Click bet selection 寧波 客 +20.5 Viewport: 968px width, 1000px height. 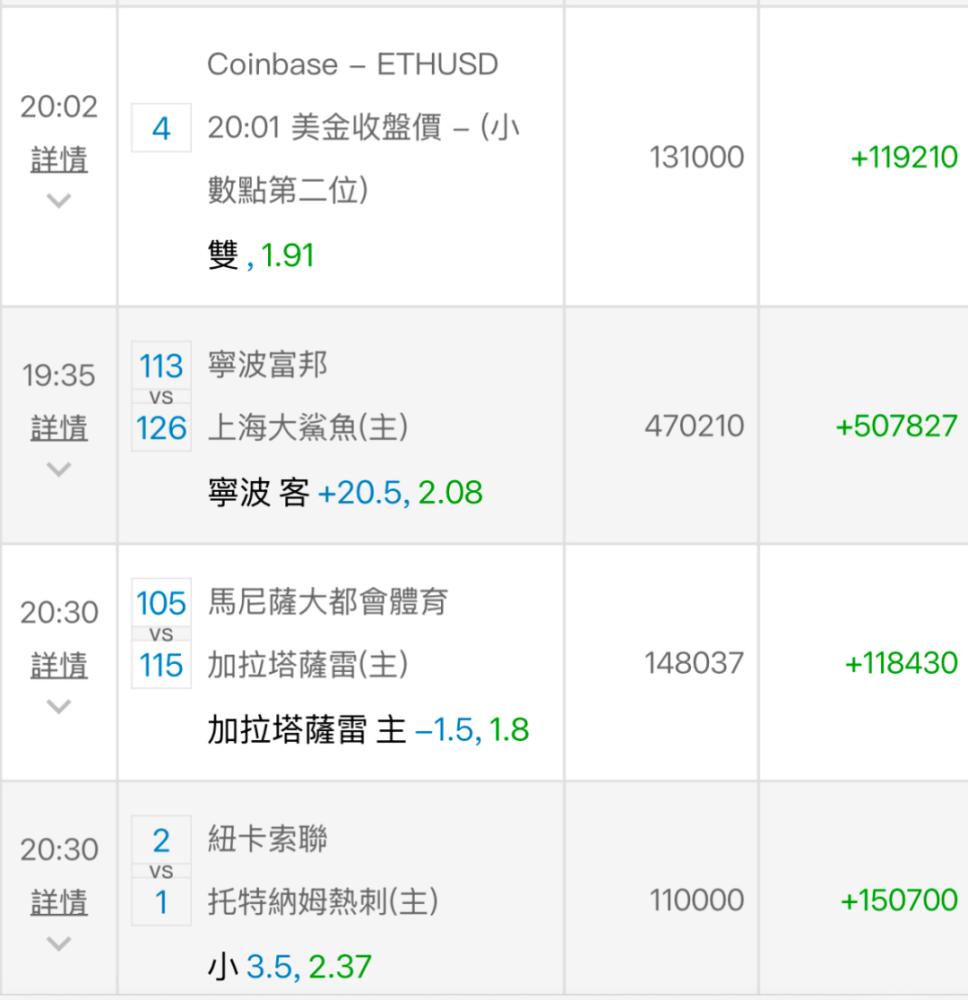344,492
